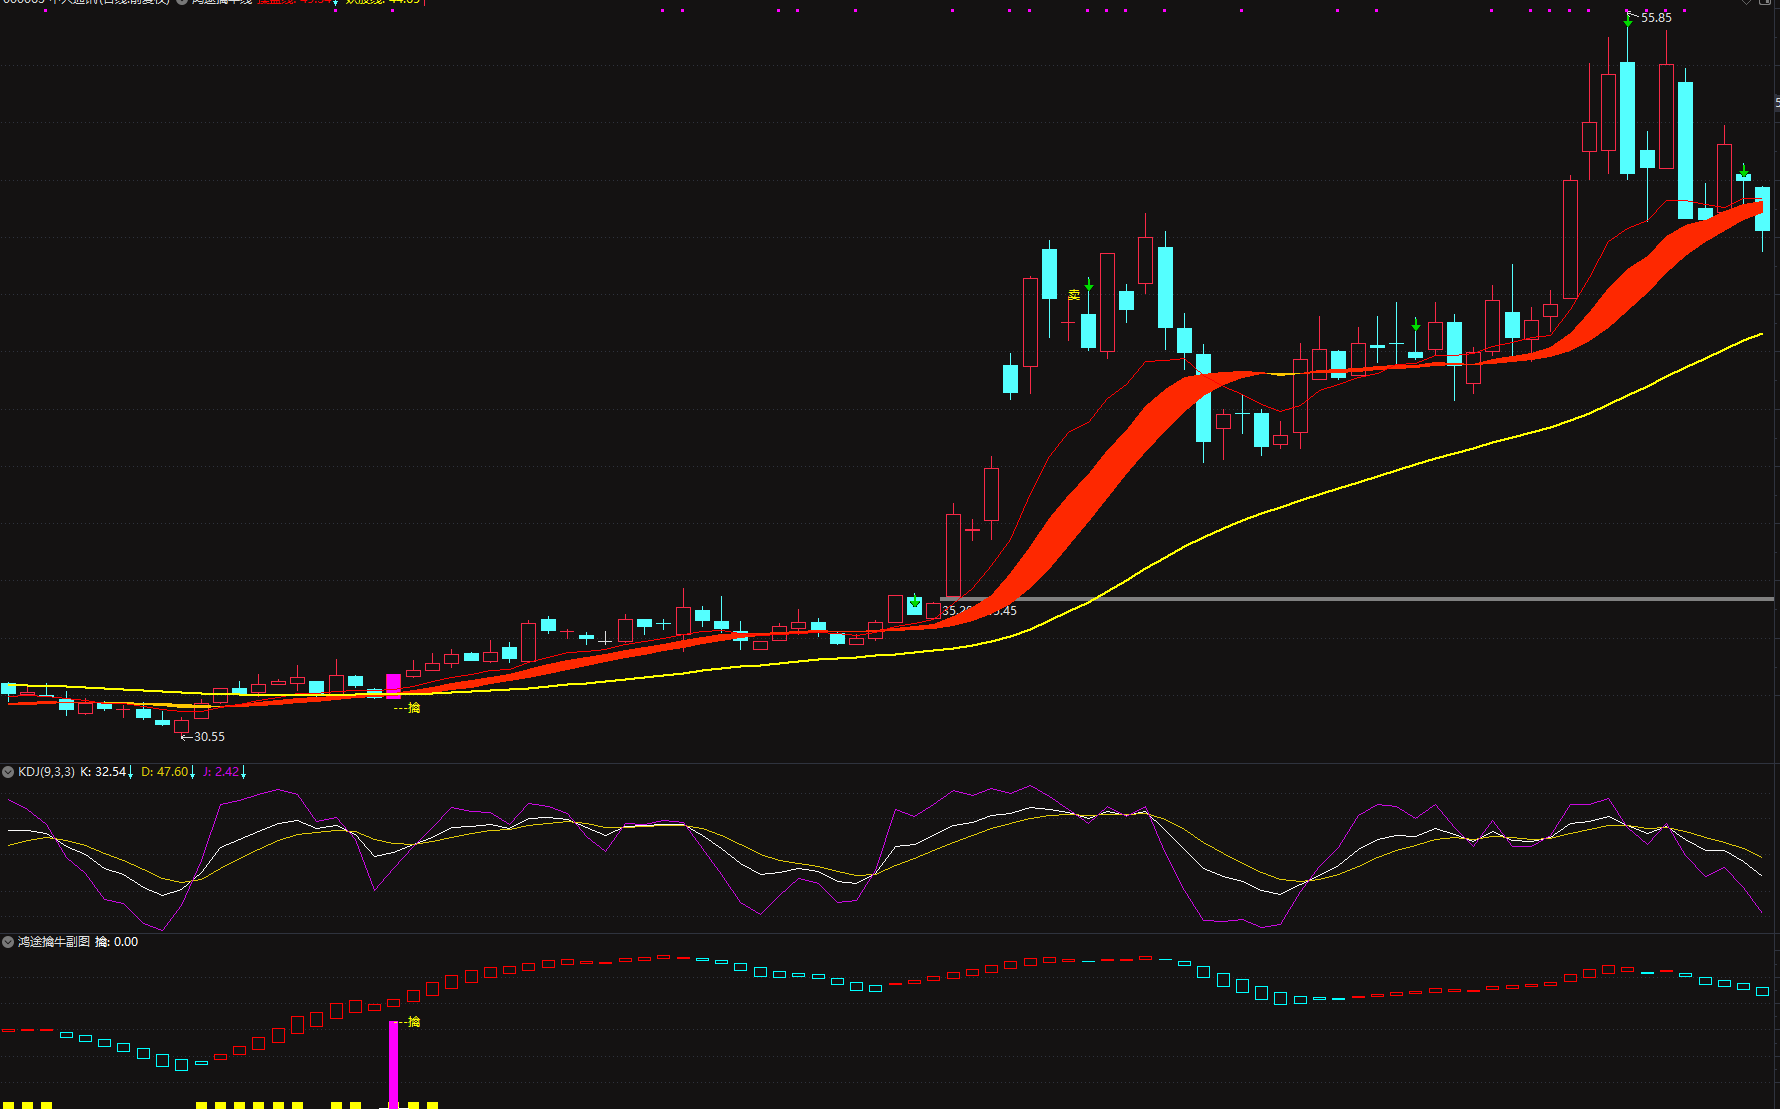The image size is (1780, 1109).
Task: Click the tall magenta 擒 bar in sub-chart
Action: (393, 1063)
